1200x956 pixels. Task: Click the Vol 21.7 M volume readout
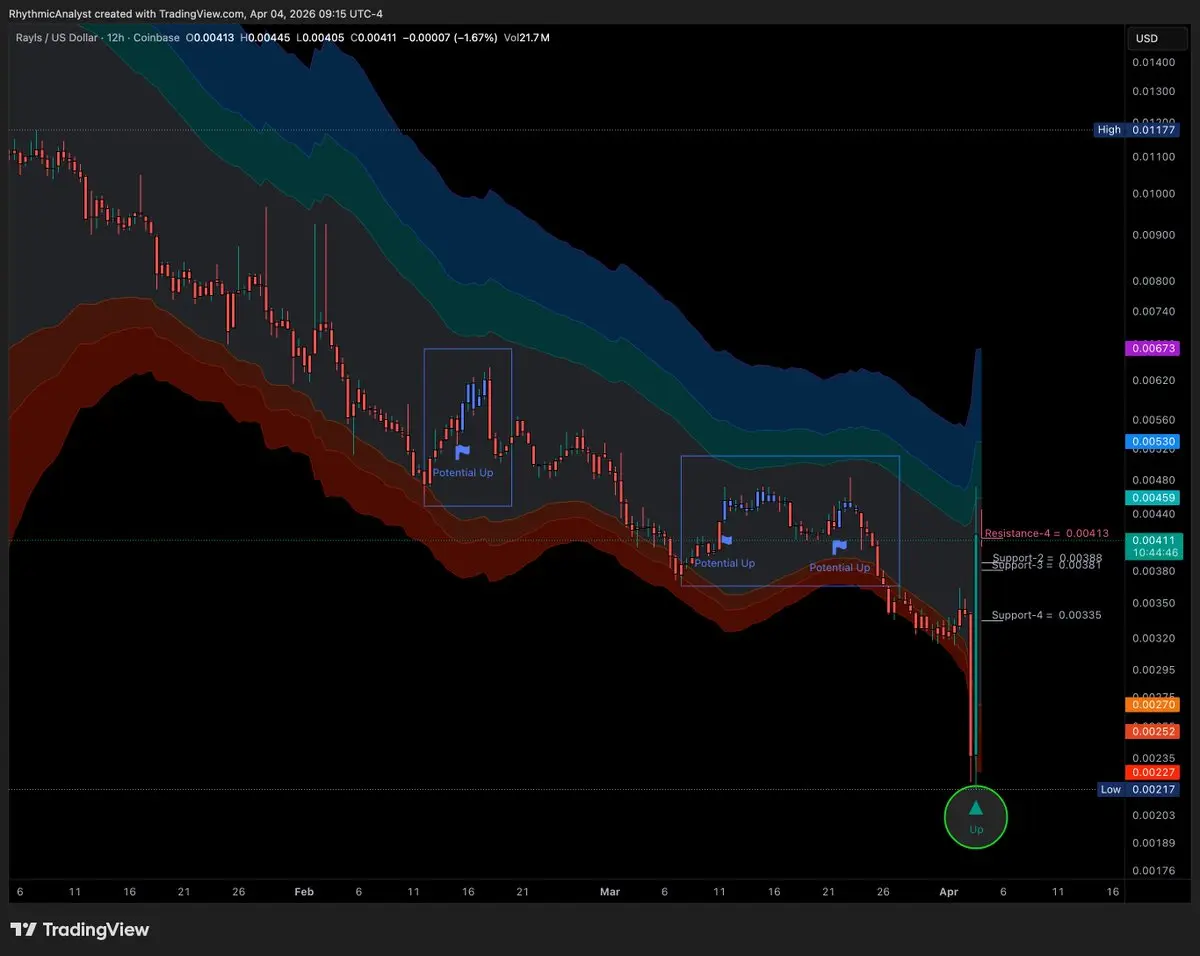527,38
